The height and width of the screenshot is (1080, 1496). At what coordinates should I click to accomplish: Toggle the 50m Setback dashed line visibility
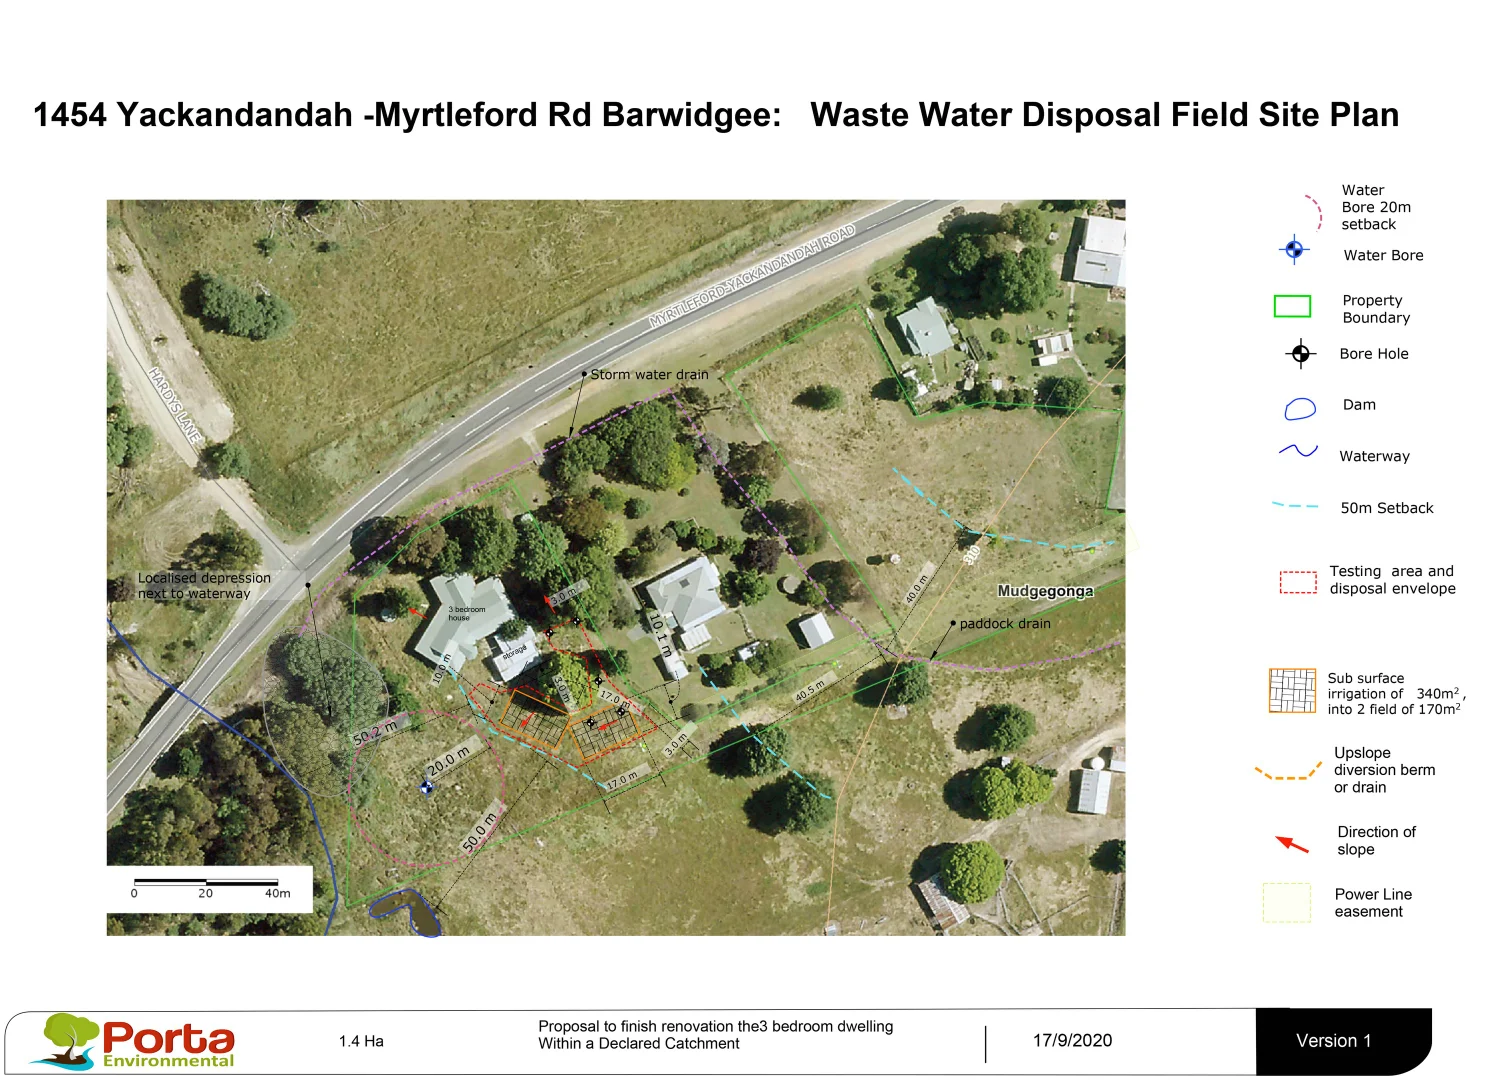coord(1295,508)
